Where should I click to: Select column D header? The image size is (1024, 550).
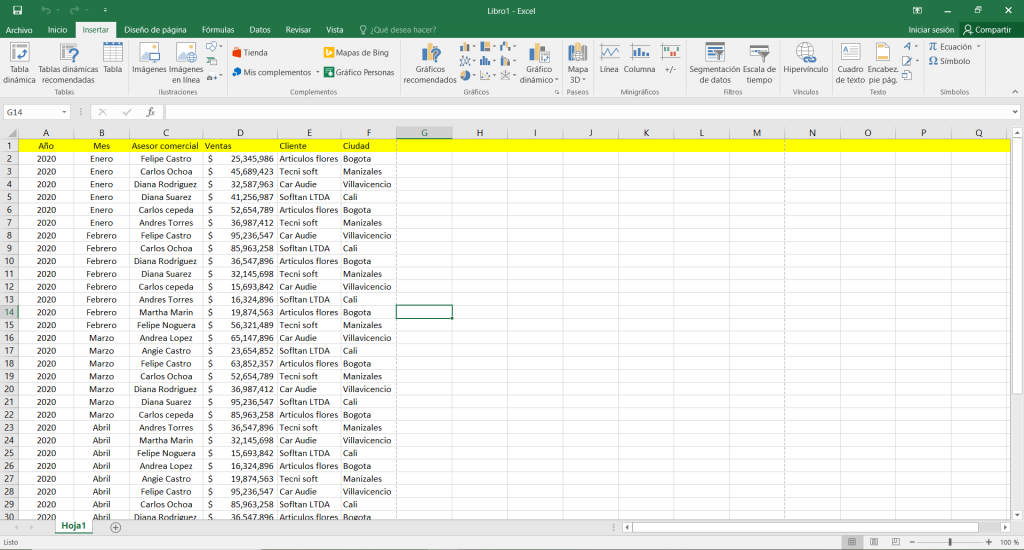240,133
